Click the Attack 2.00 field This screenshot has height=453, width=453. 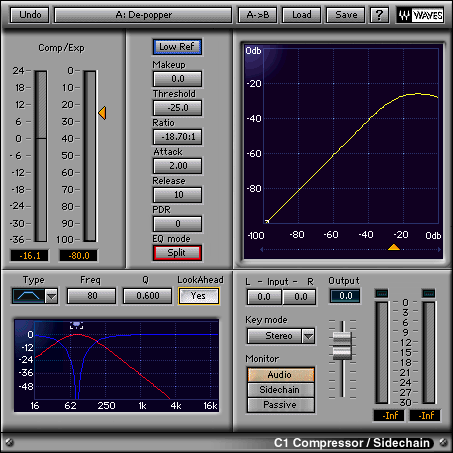[x=177, y=166]
